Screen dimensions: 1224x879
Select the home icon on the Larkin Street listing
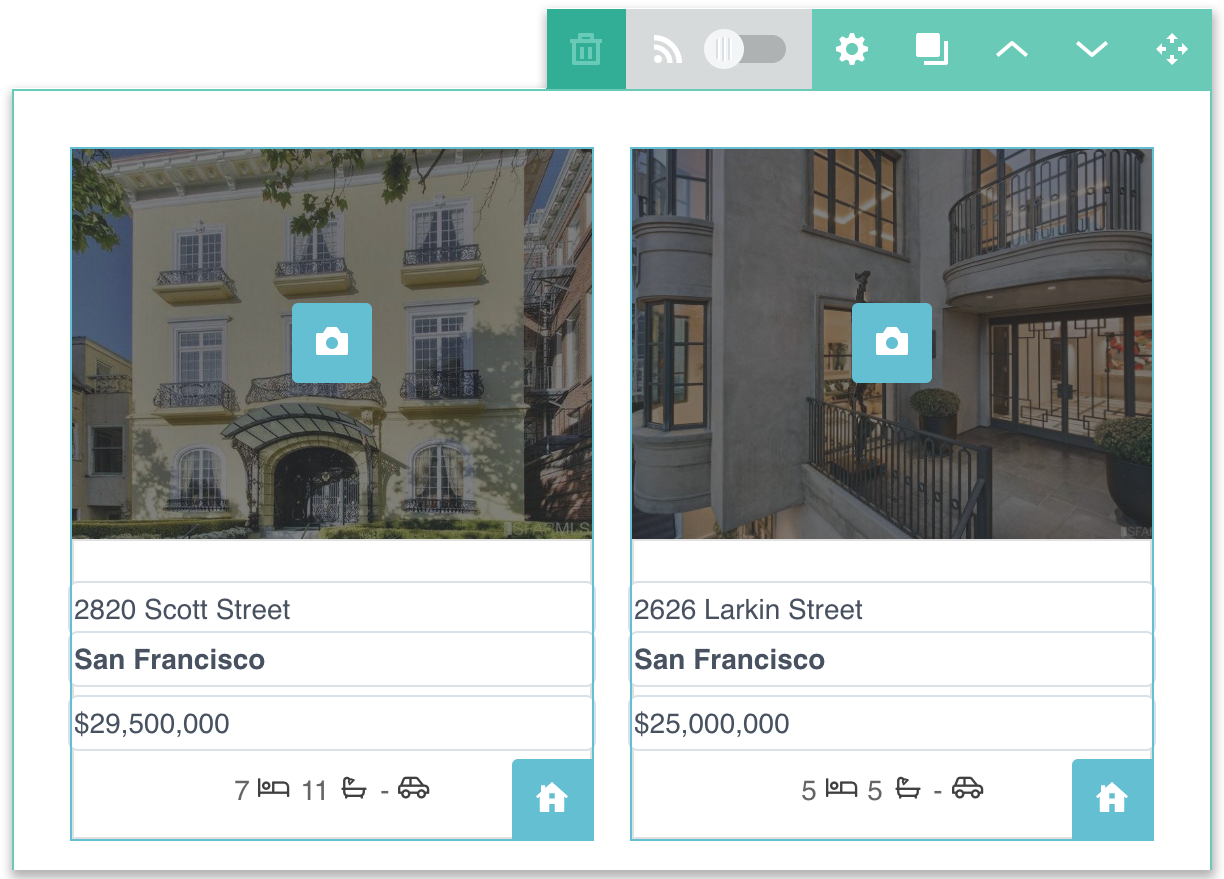1112,799
